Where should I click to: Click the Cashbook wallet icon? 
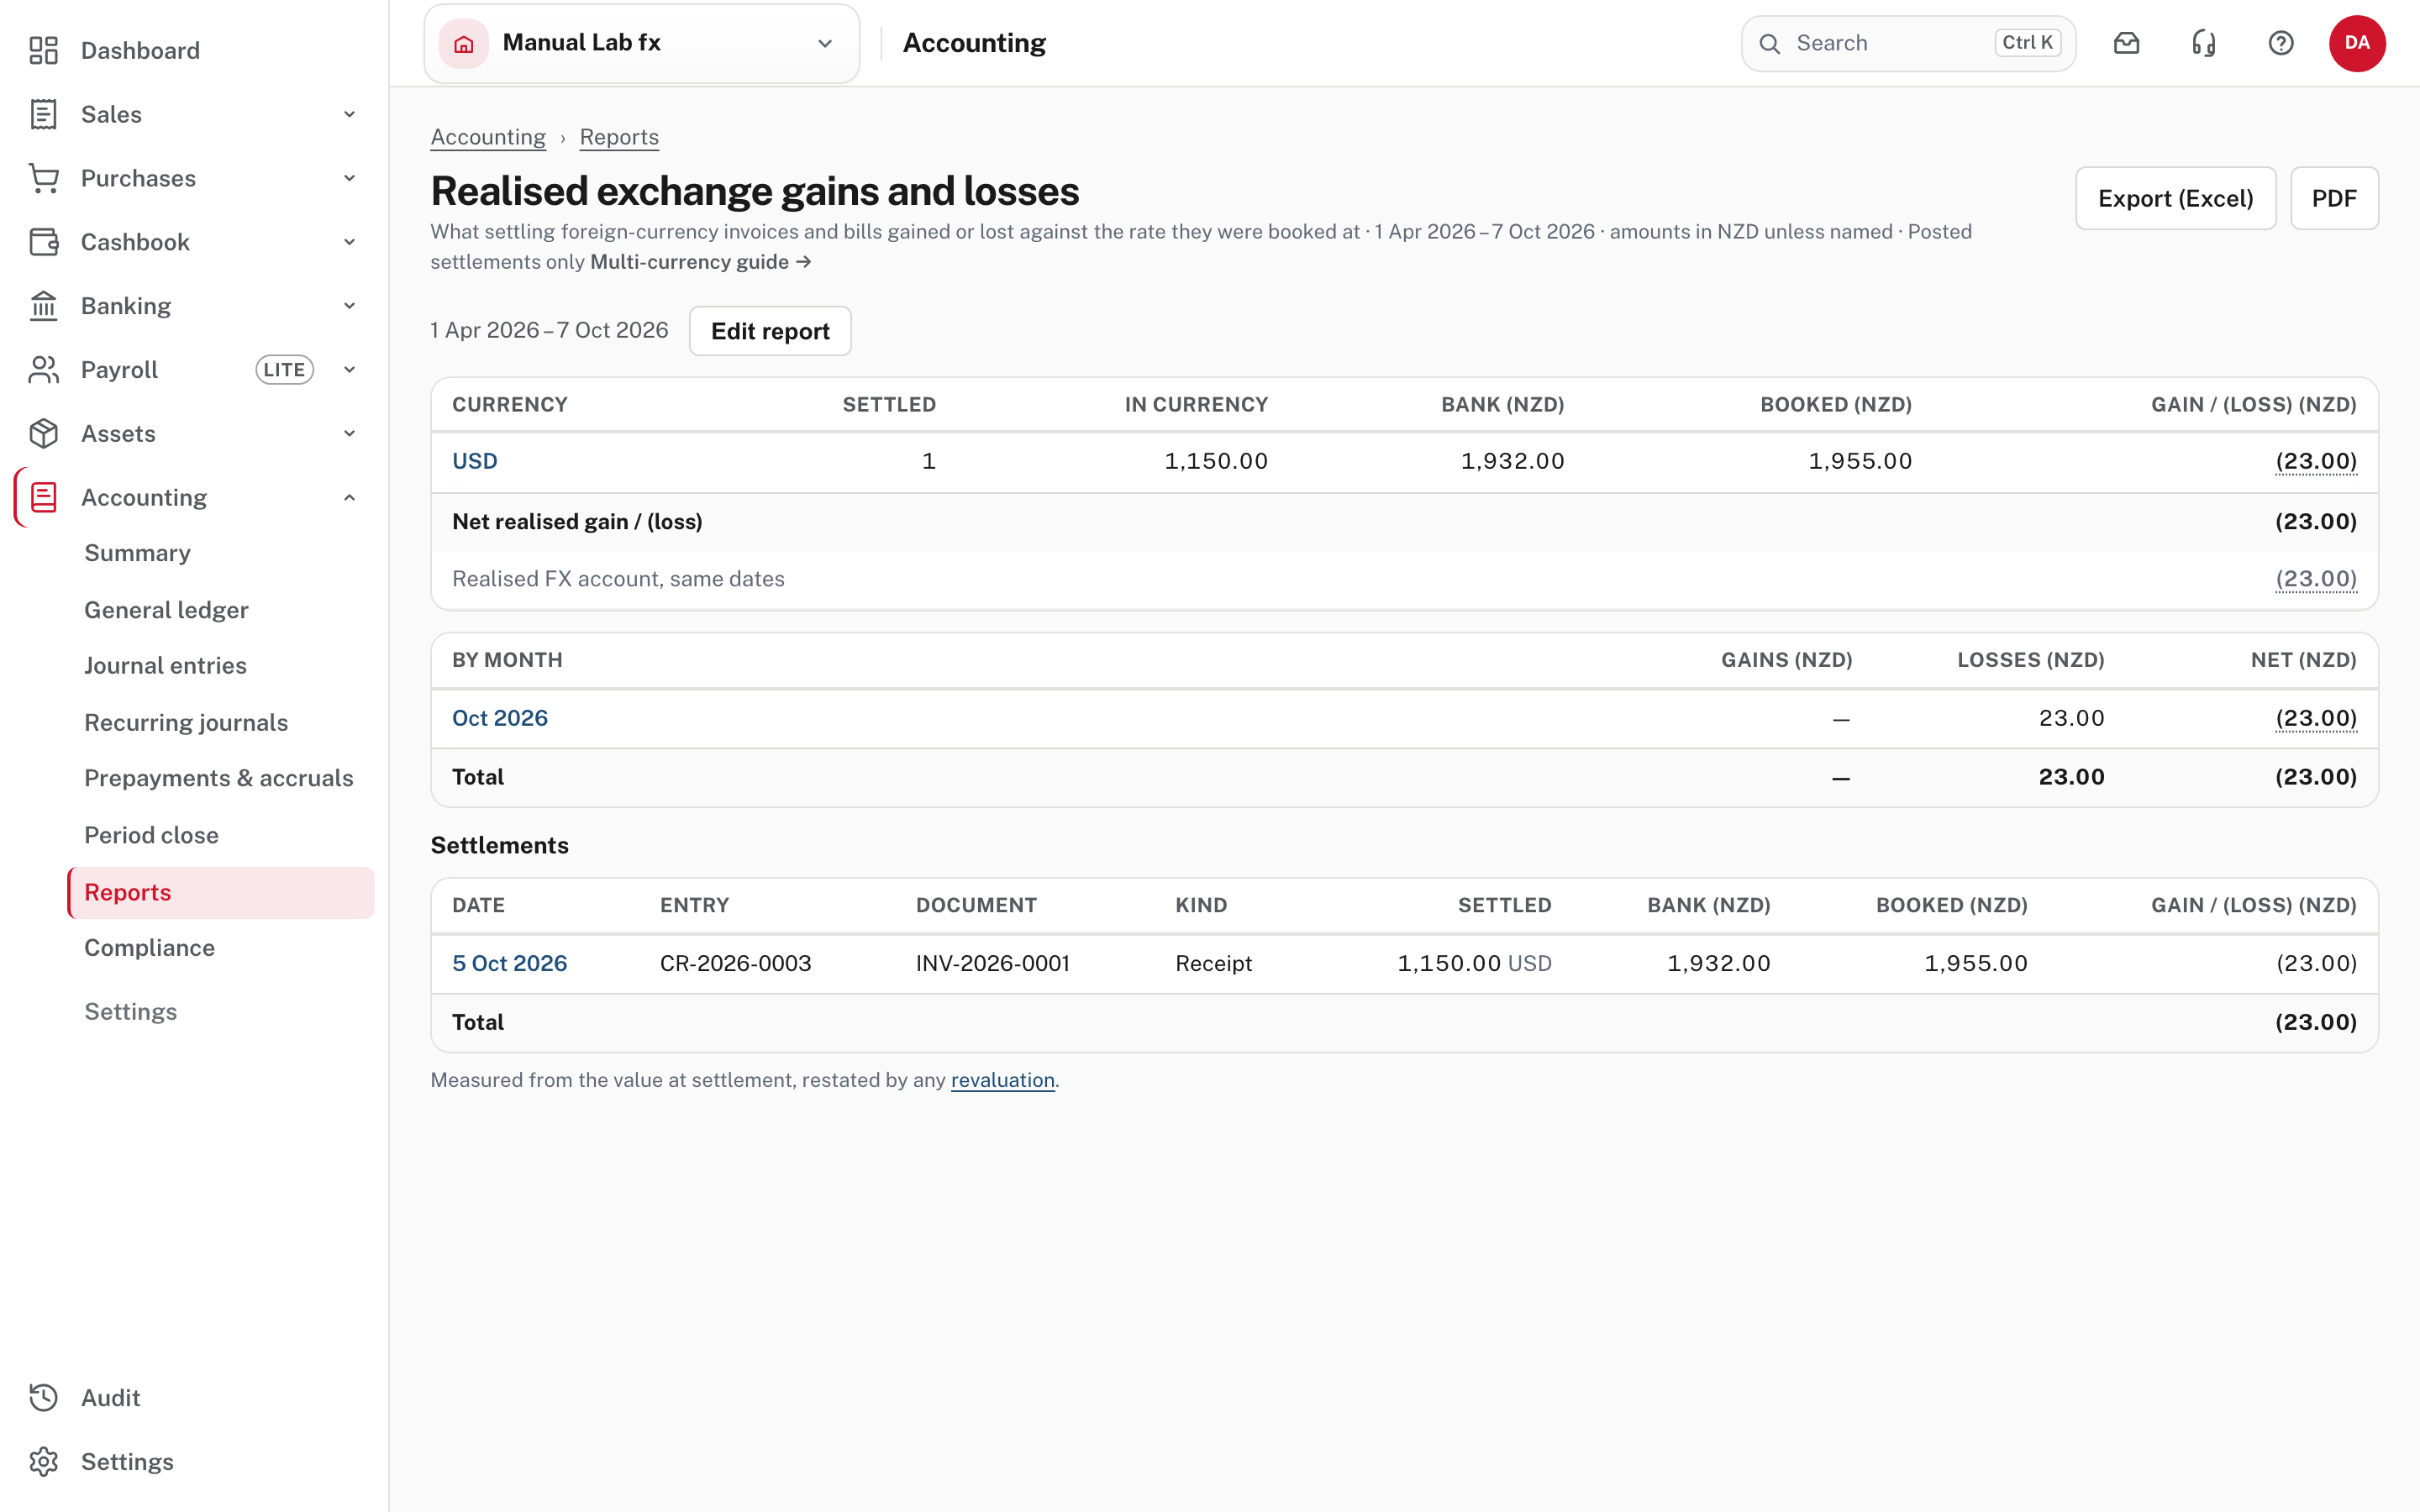coord(43,242)
